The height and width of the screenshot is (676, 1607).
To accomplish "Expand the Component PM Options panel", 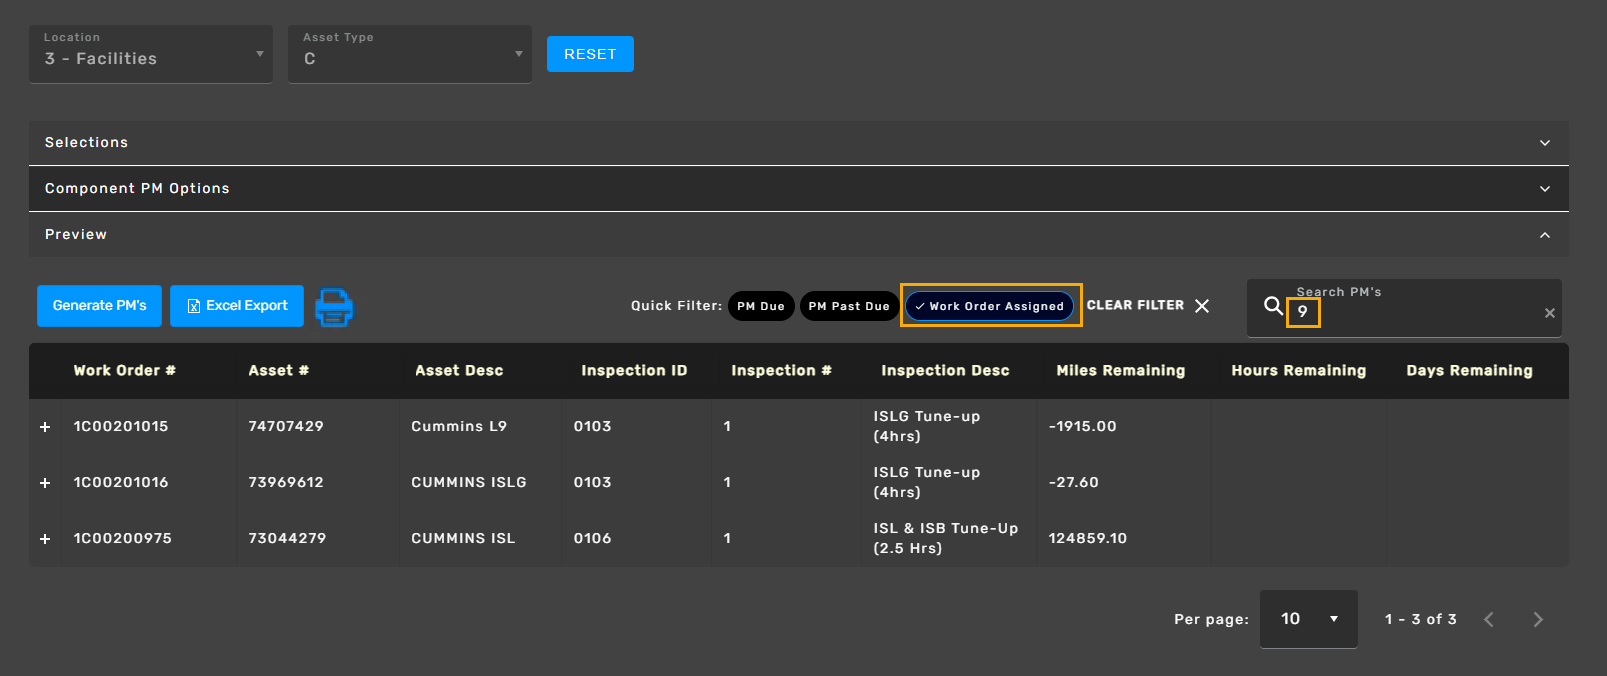I will 798,189.
